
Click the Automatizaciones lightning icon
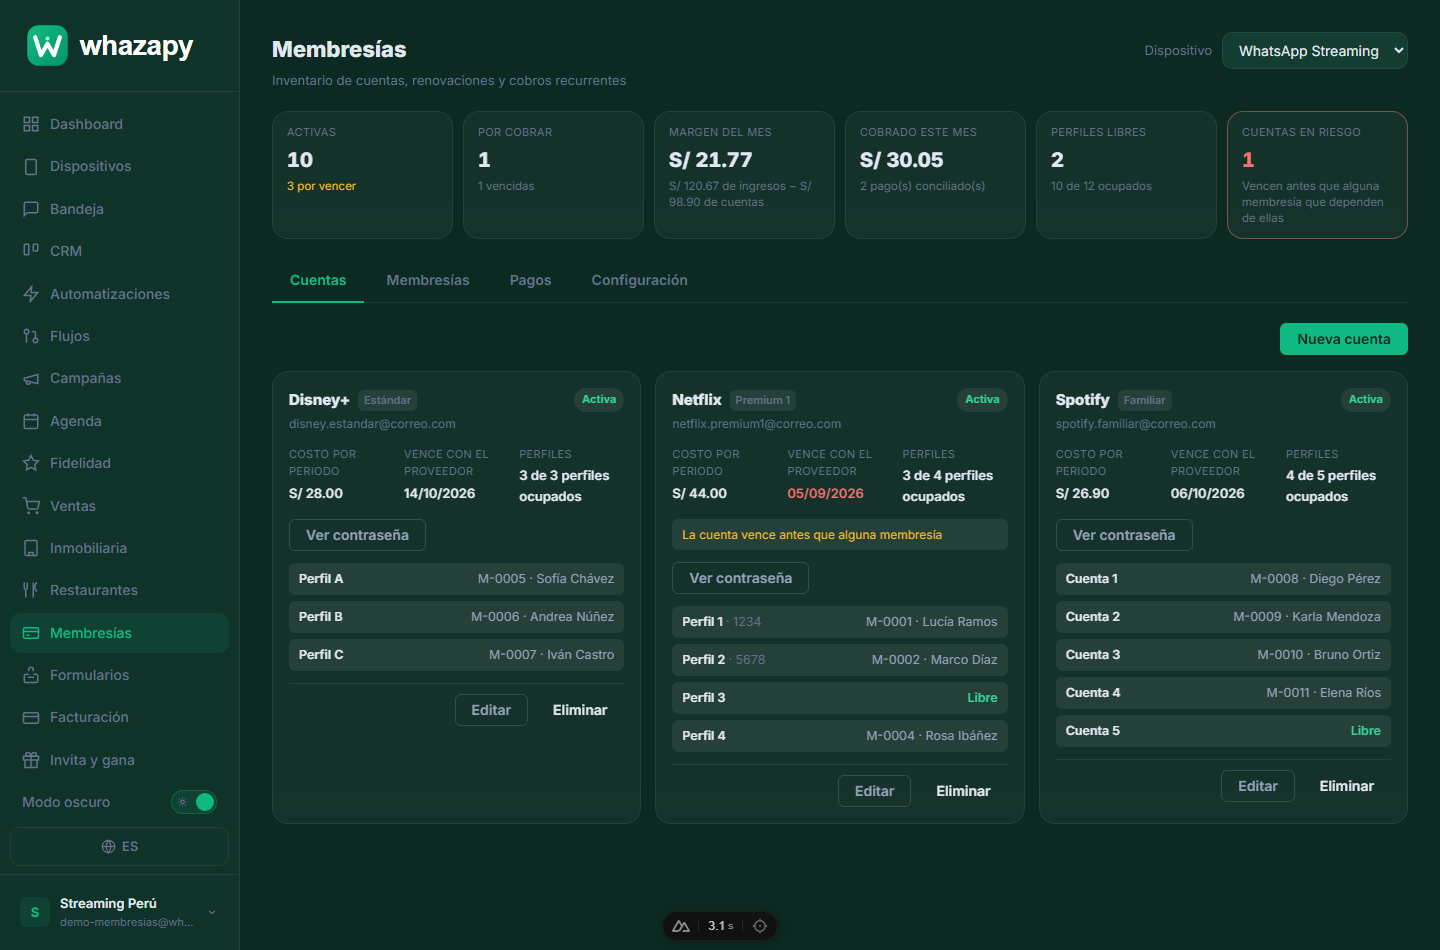(31, 294)
